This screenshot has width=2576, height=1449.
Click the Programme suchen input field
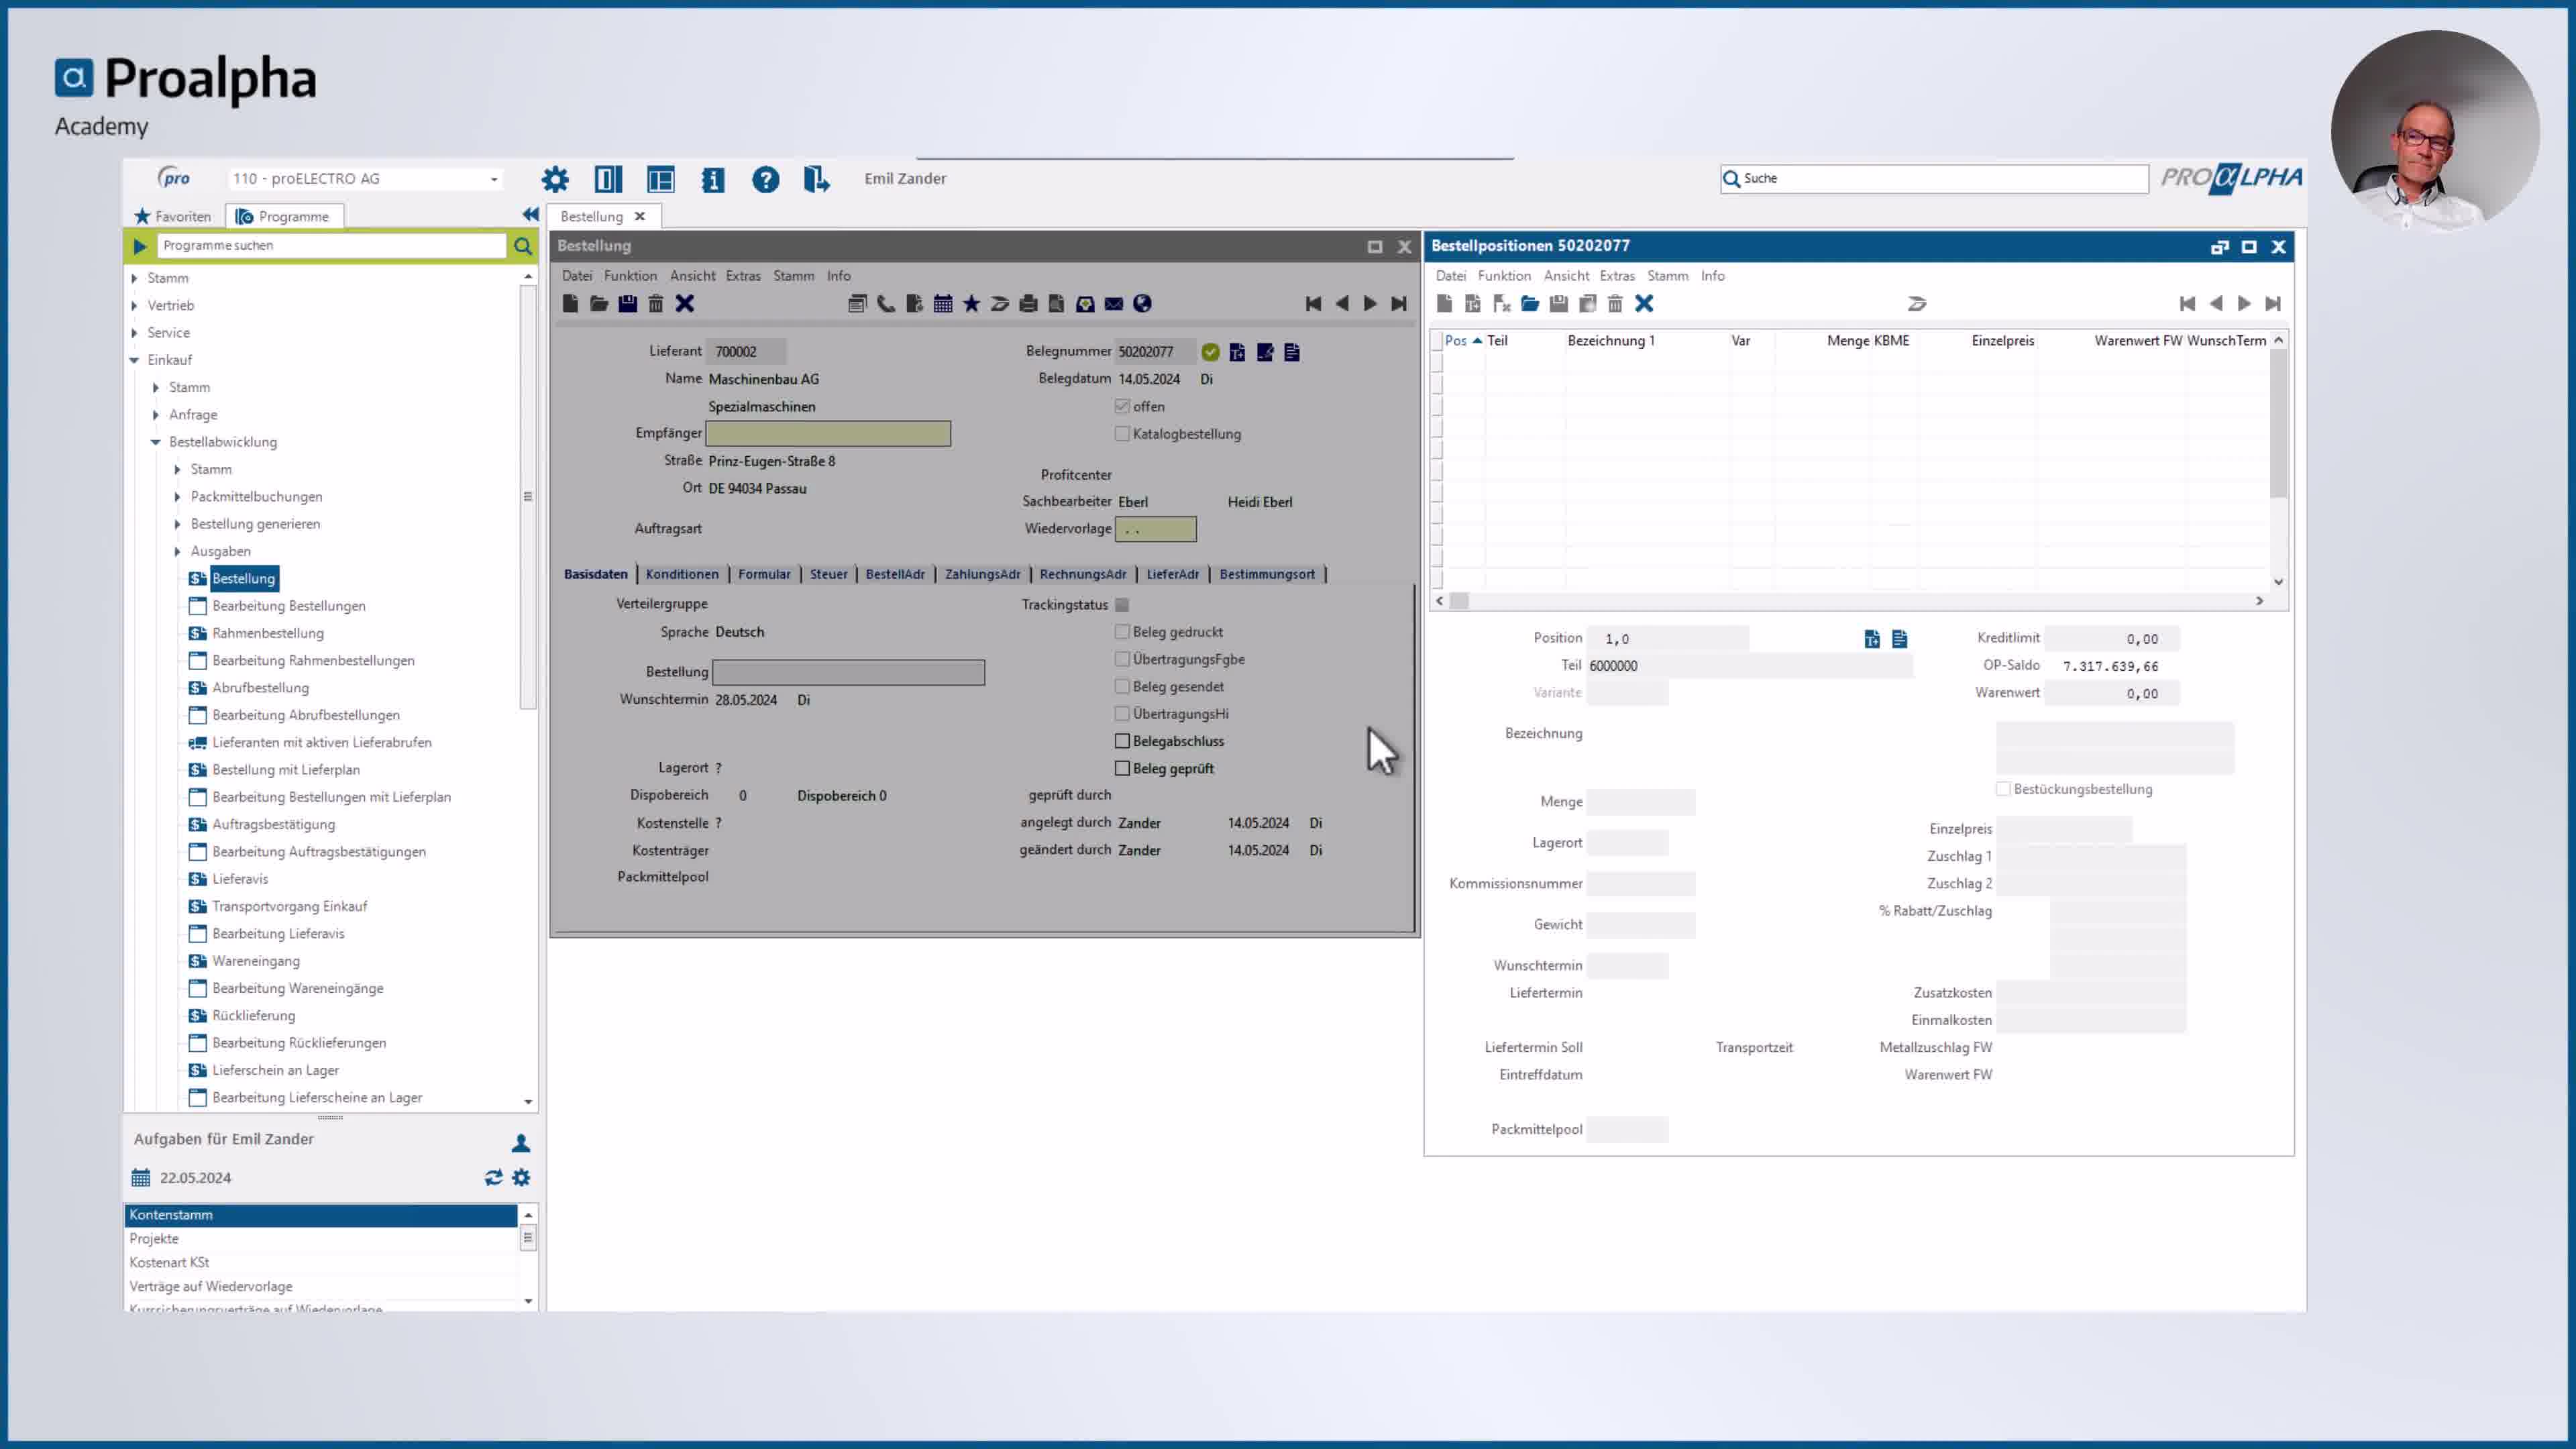click(331, 246)
